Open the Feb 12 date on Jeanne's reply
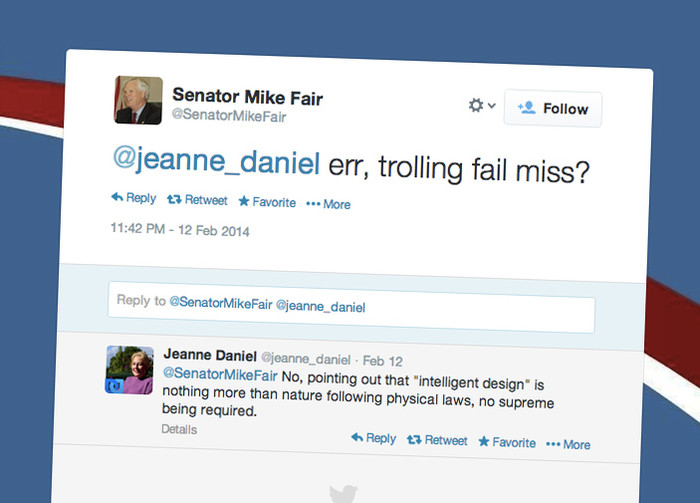This screenshot has height=503, width=700. pyautogui.click(x=382, y=359)
